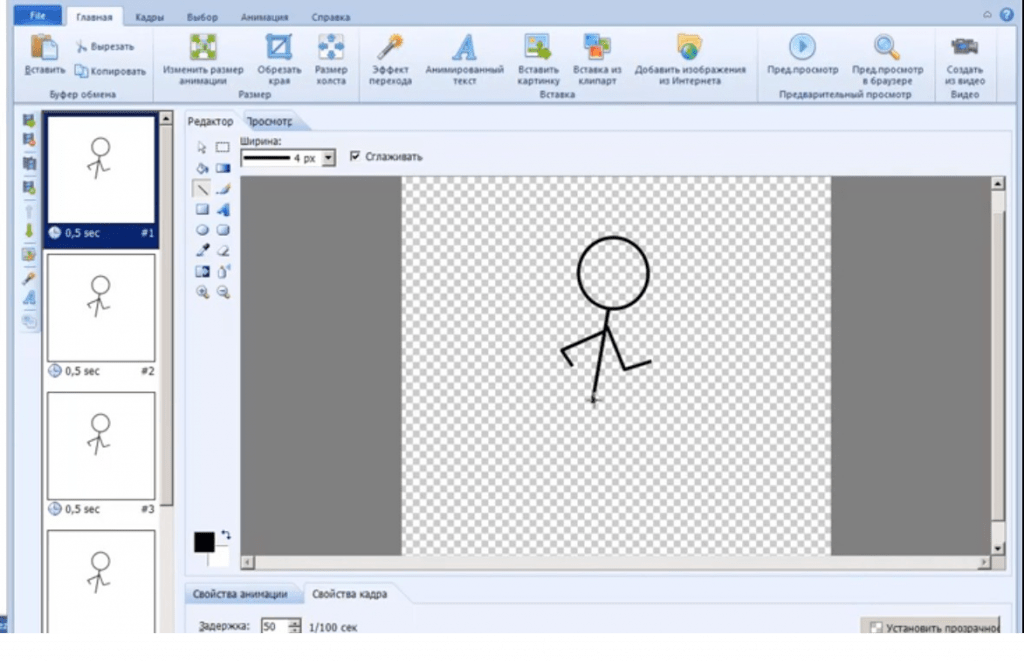Select frame #3 thumbnail
The image size is (1024, 662).
[x=101, y=446]
